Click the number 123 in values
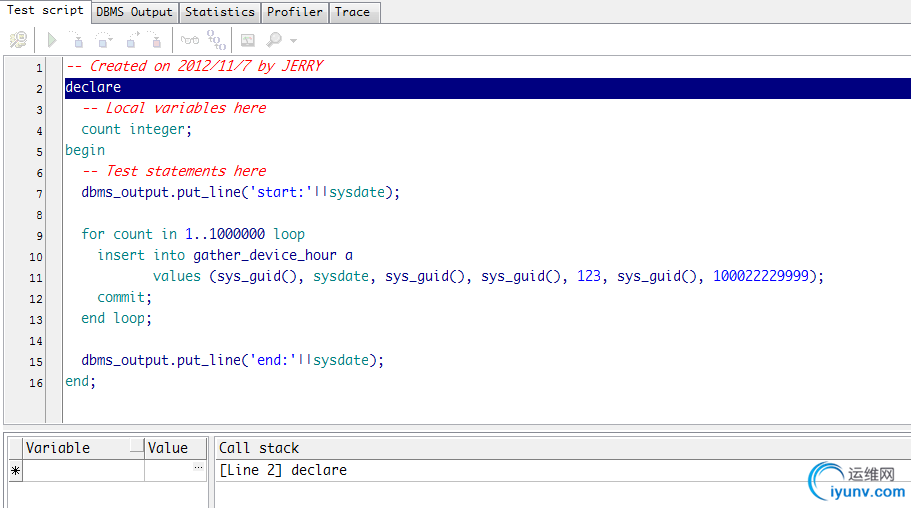This screenshot has height=508, width=911. click(x=589, y=276)
